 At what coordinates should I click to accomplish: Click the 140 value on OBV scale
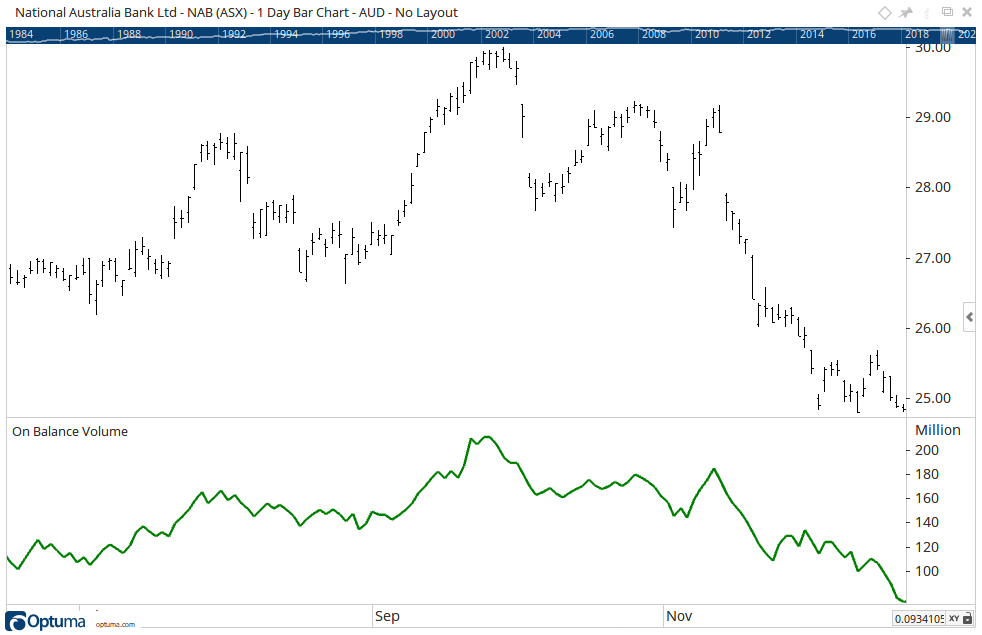coord(927,522)
